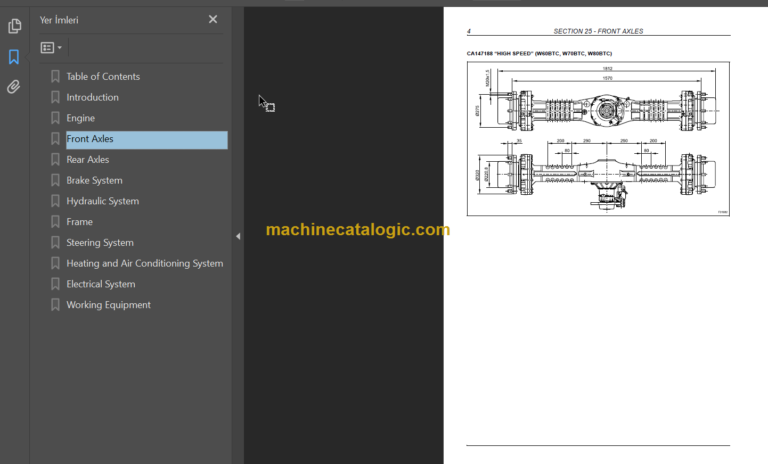
Task: Open the Steering System bookmark
Action: coord(100,243)
